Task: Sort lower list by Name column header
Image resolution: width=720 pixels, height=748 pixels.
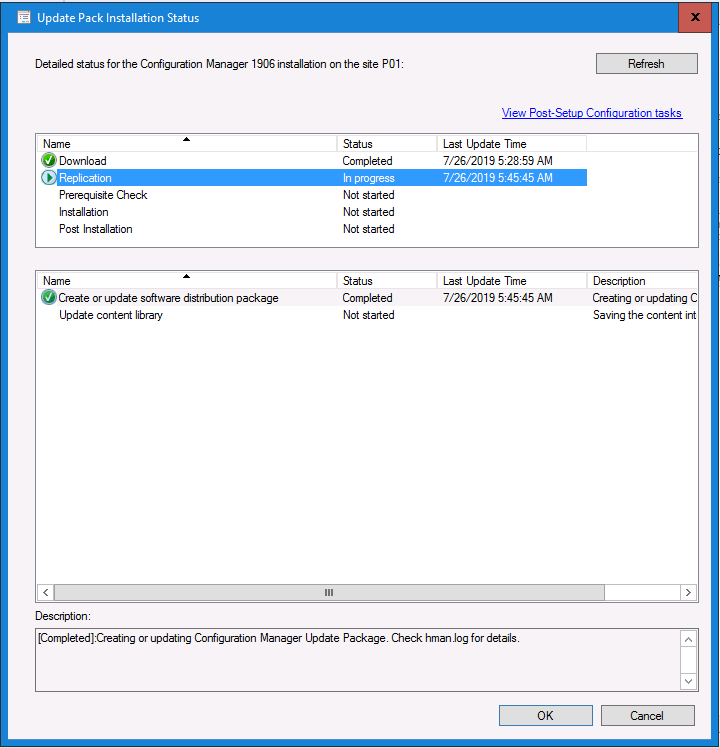Action: [187, 280]
